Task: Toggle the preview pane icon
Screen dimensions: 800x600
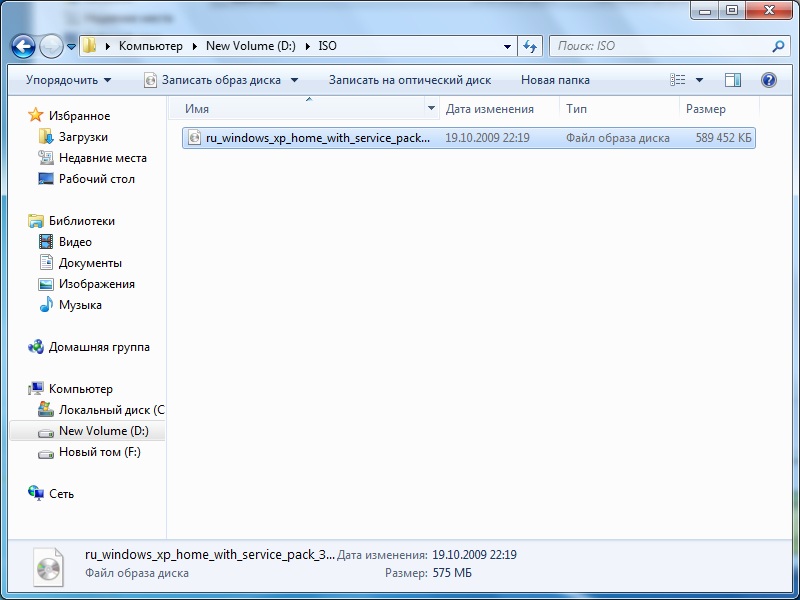Action: pyautogui.click(x=733, y=80)
